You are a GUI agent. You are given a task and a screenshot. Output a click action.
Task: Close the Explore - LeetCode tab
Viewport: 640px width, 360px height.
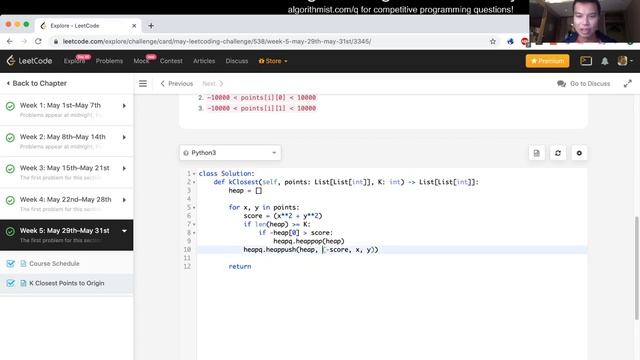(x=134, y=26)
